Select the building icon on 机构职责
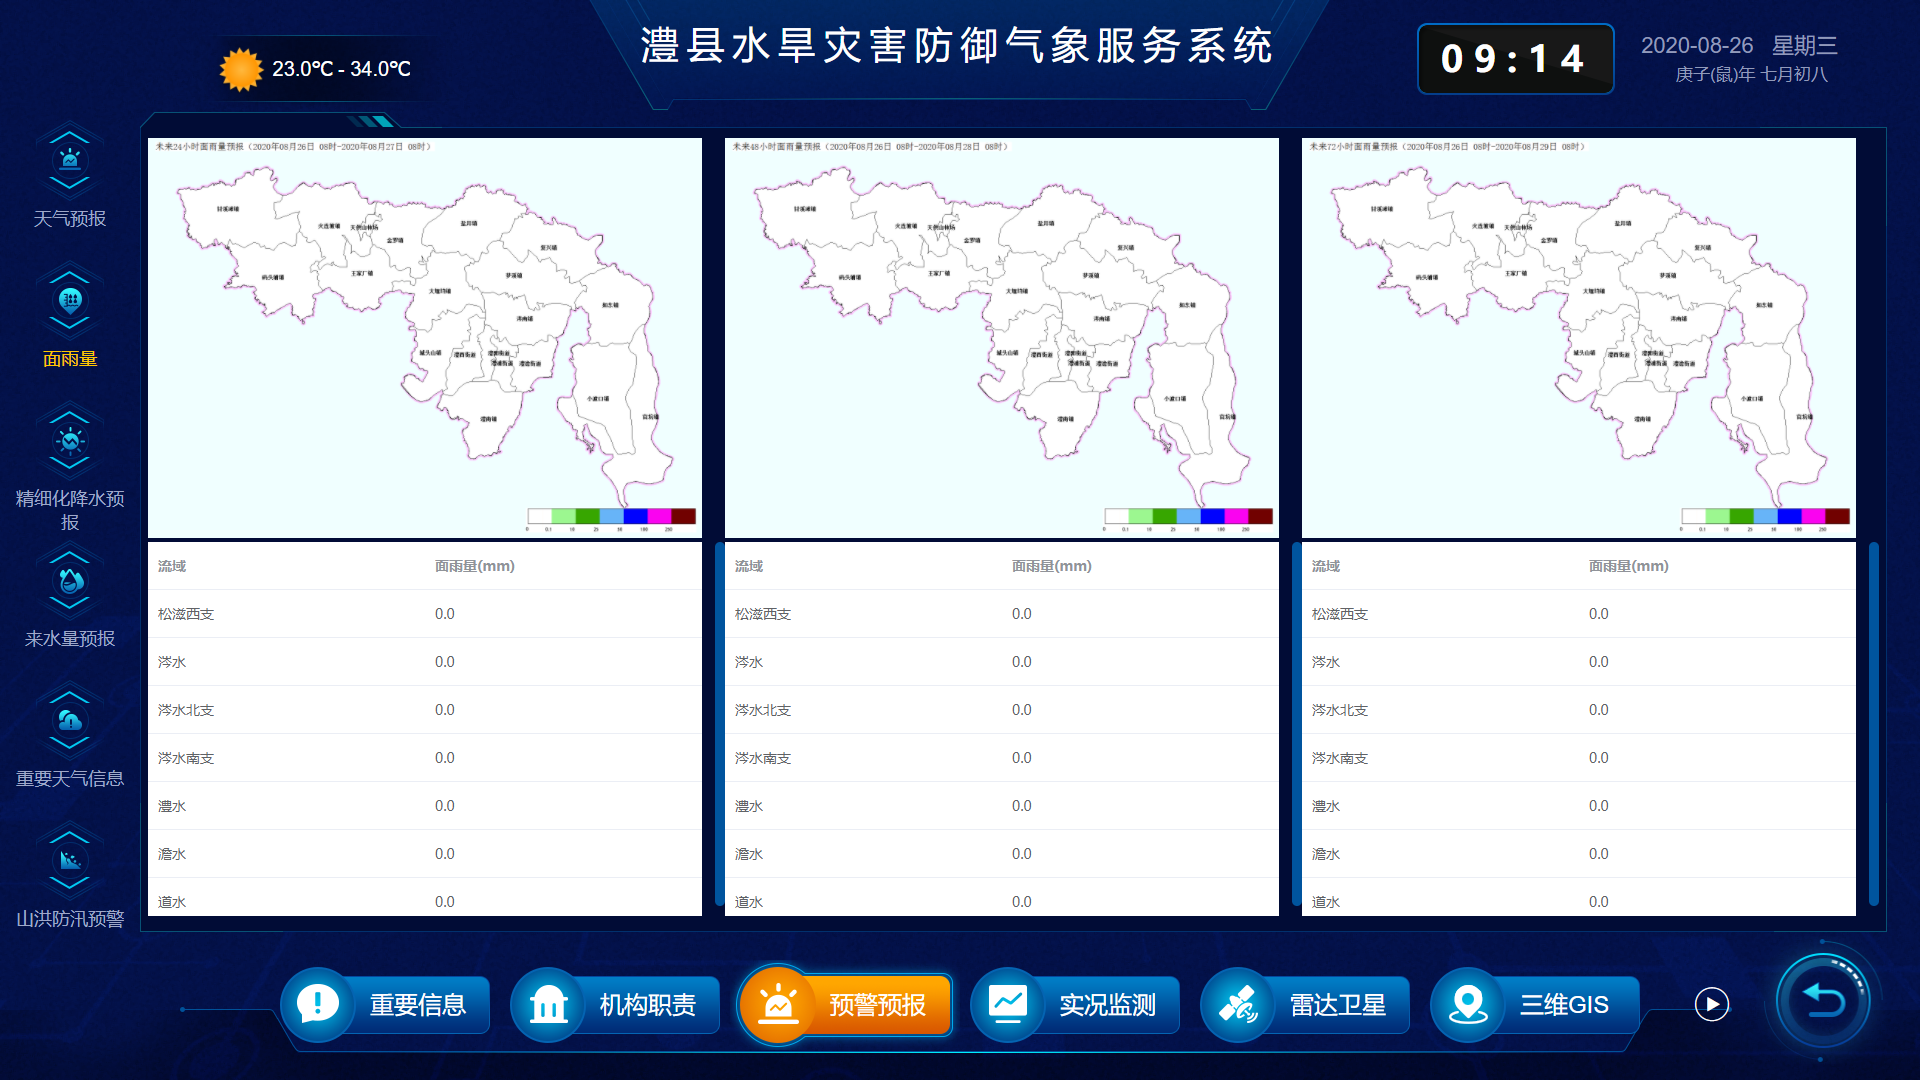The height and width of the screenshot is (1080, 1920). click(x=547, y=1005)
